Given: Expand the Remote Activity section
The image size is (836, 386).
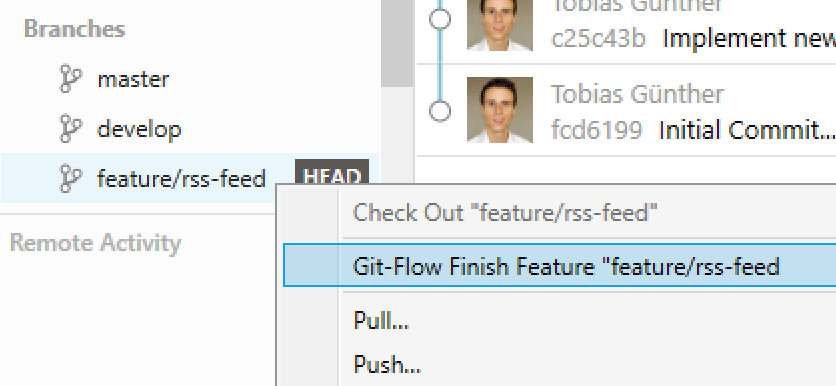Looking at the screenshot, I should (x=95, y=243).
